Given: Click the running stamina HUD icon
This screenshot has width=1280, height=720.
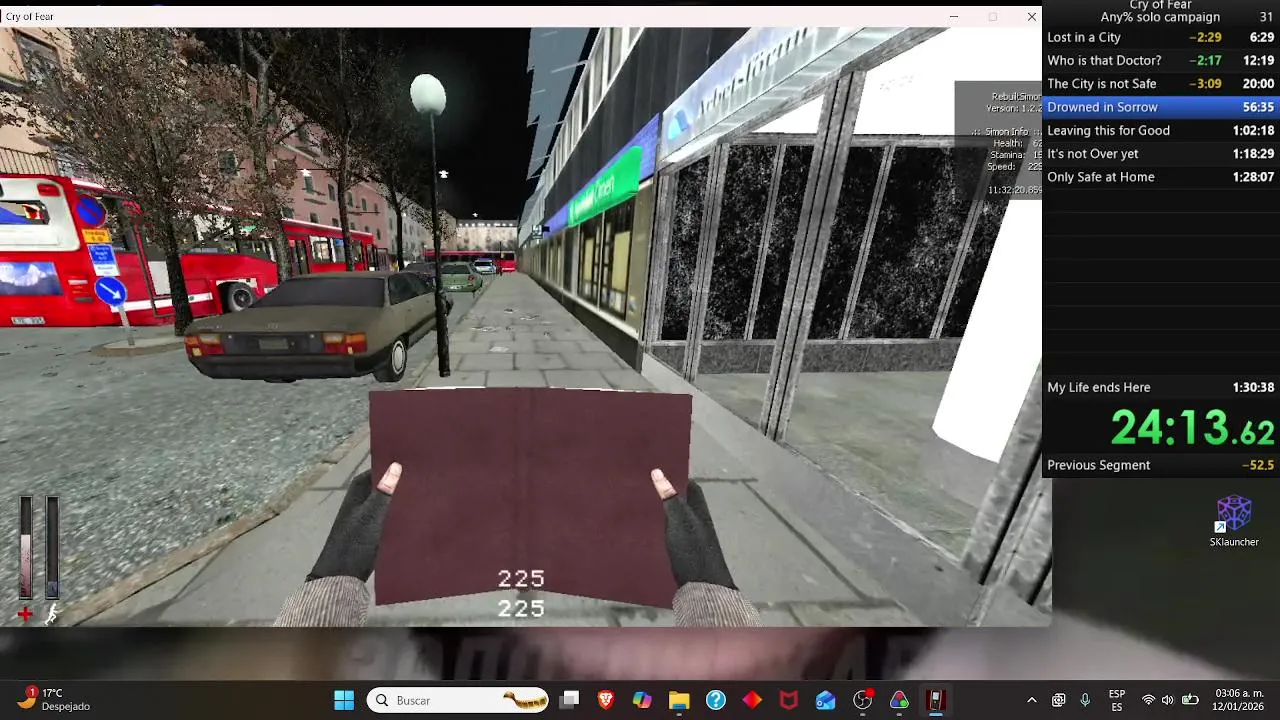Looking at the screenshot, I should click(x=51, y=614).
